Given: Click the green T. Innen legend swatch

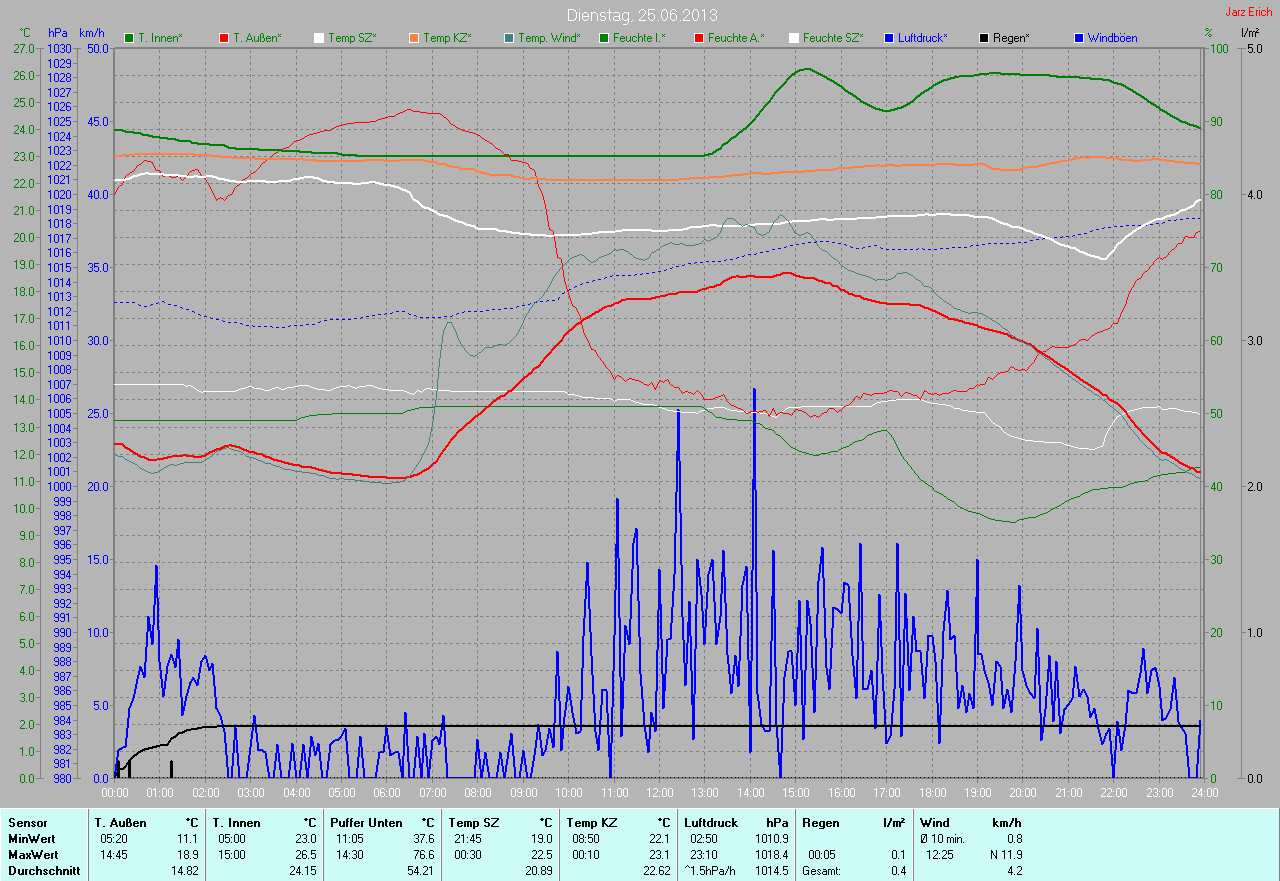Looking at the screenshot, I should point(129,38).
